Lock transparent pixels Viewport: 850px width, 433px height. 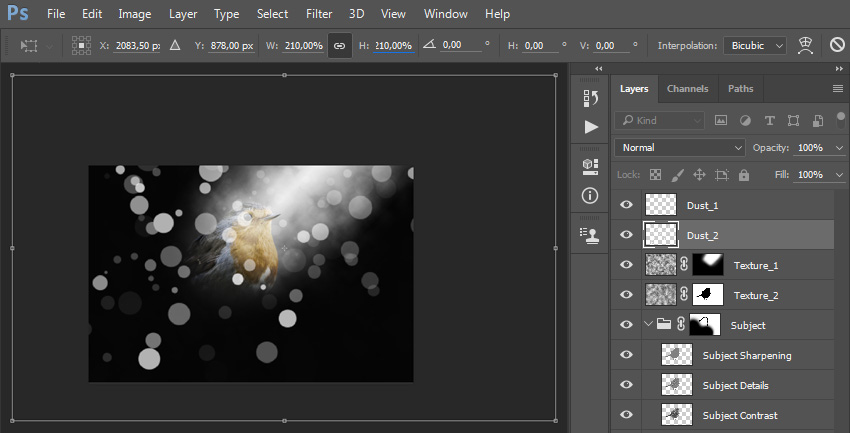(x=656, y=175)
